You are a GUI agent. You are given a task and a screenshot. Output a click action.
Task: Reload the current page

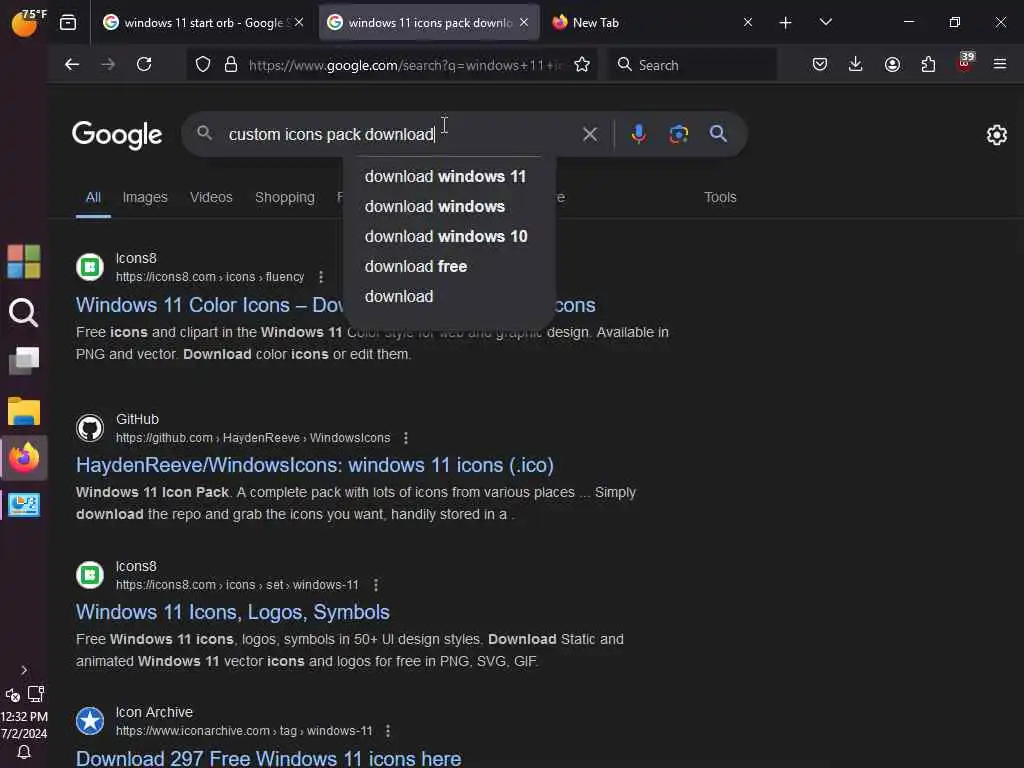pos(144,64)
